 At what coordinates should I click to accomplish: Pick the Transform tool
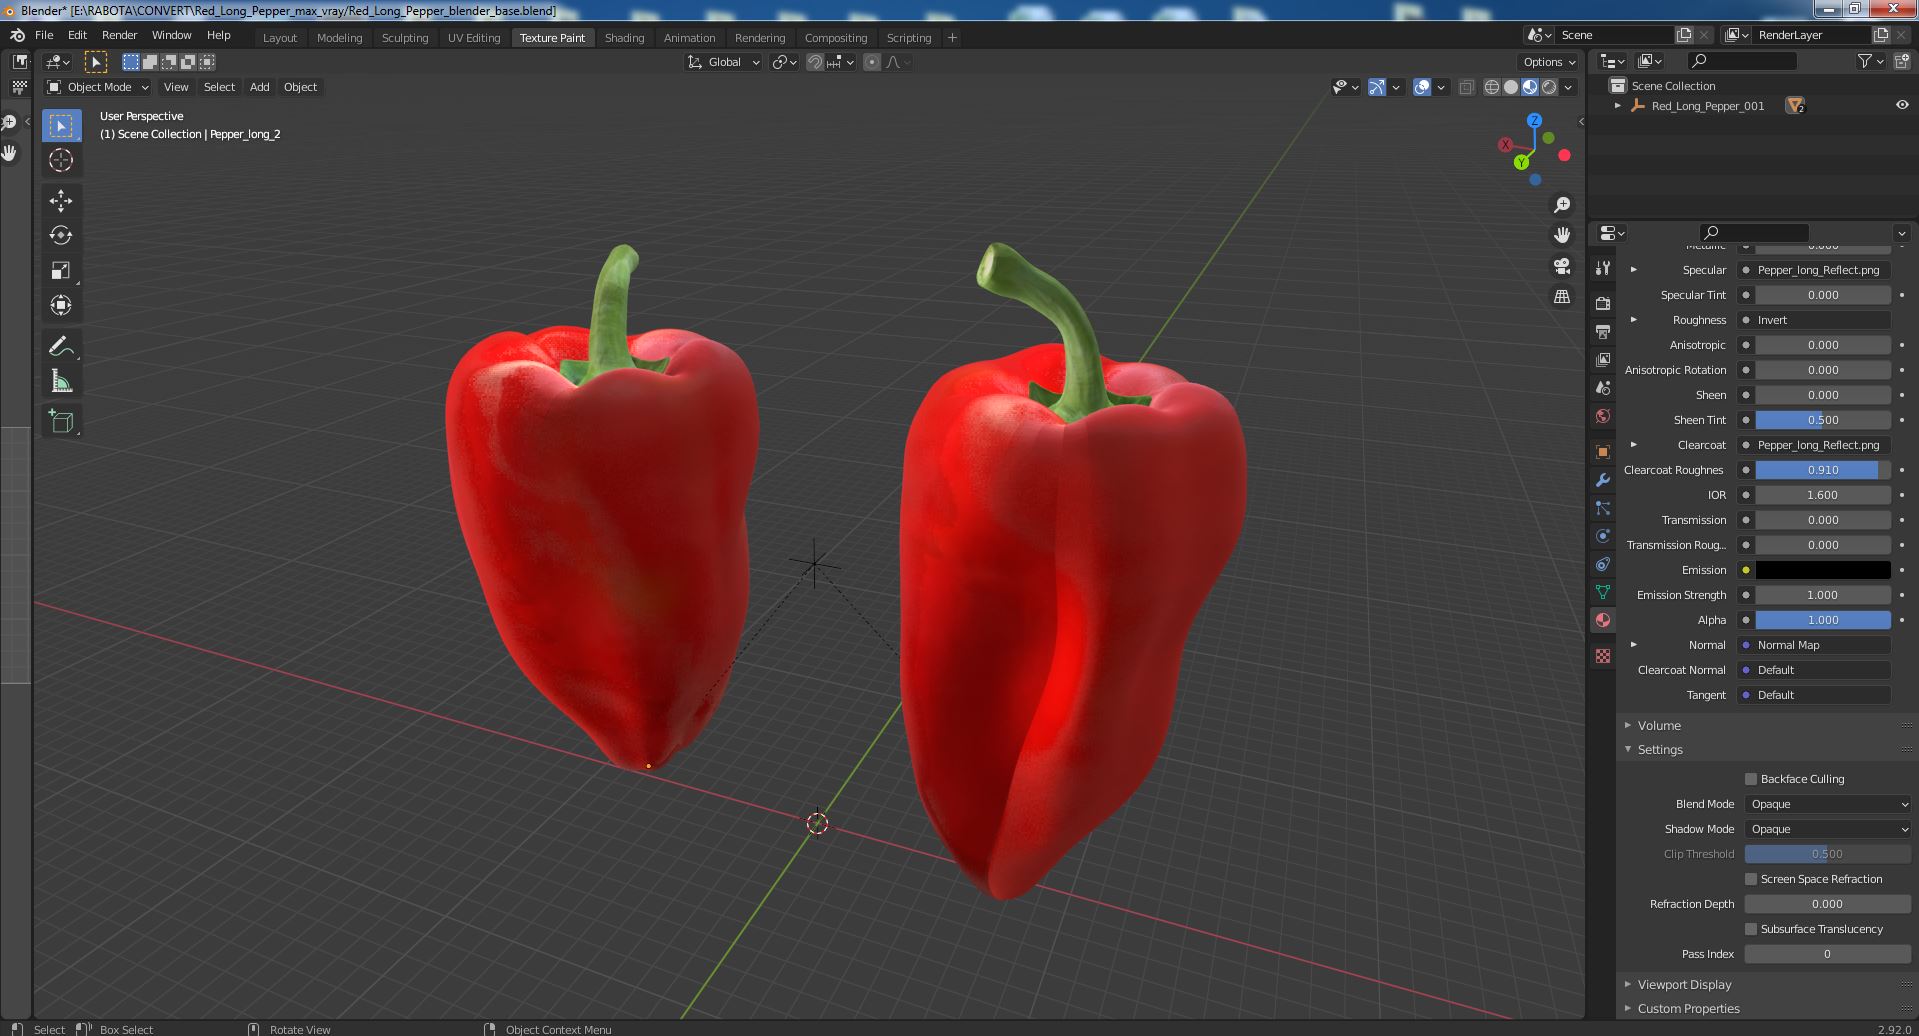pyautogui.click(x=61, y=305)
